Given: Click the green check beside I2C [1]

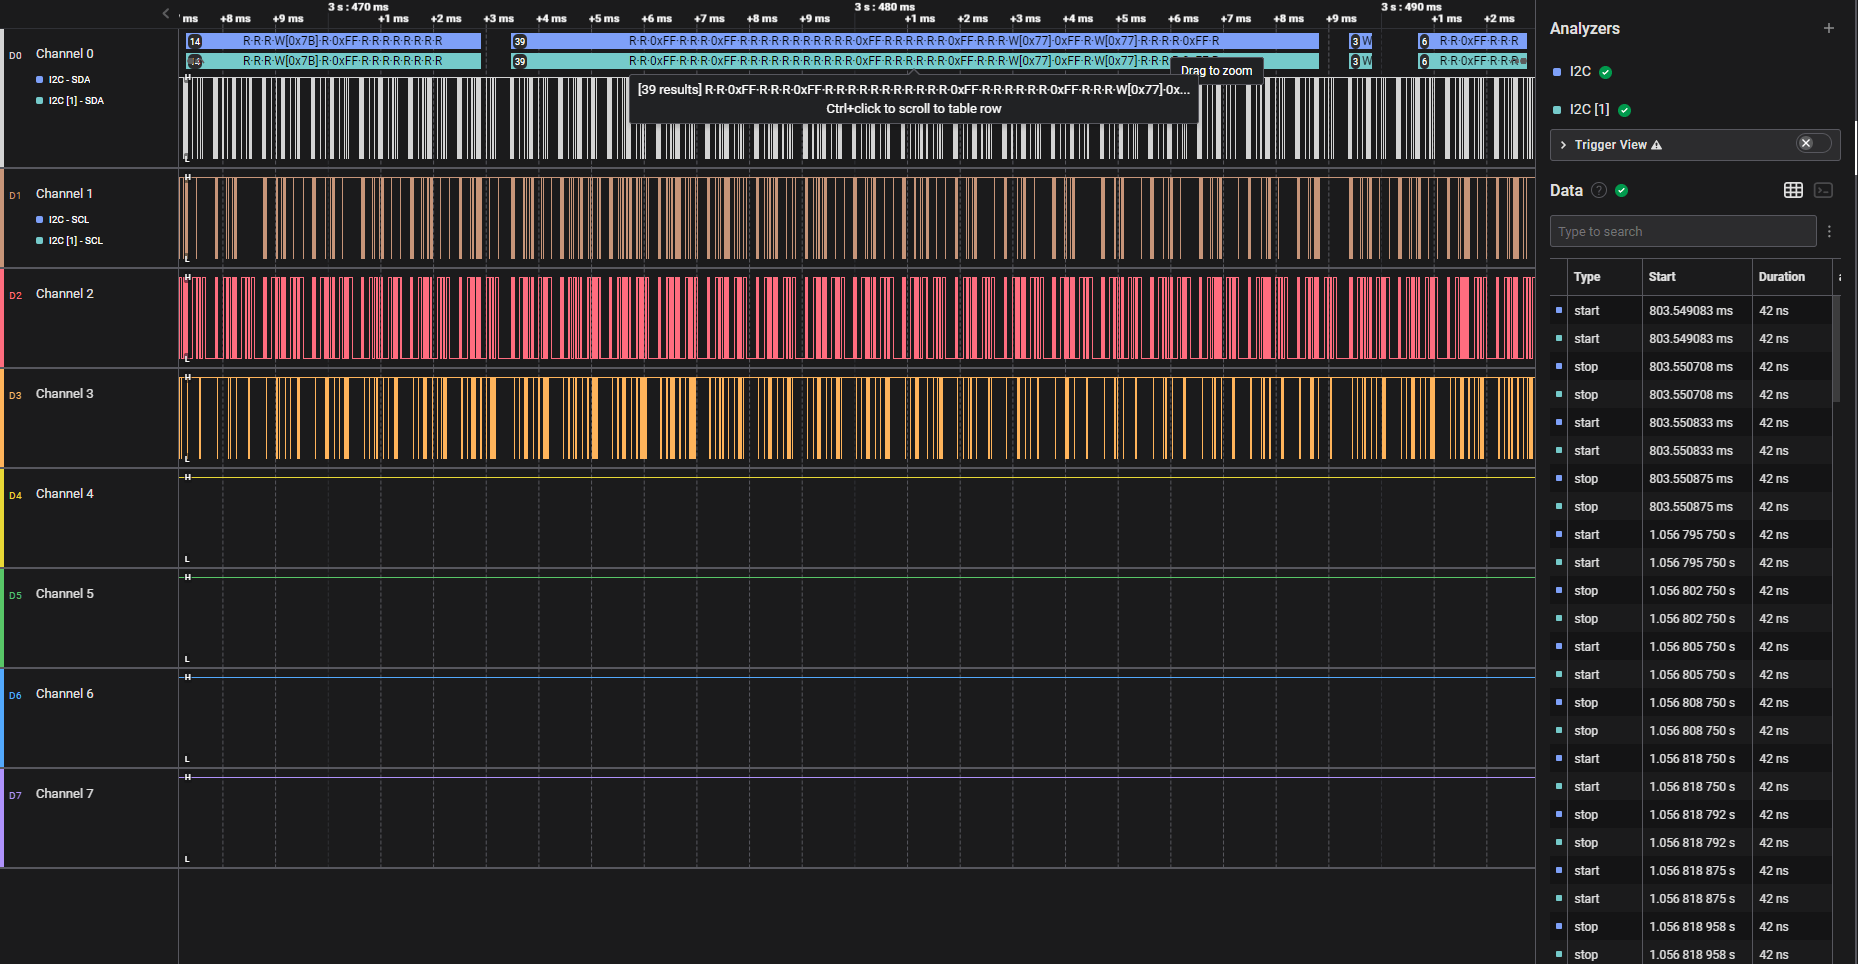Looking at the screenshot, I should click(1624, 110).
